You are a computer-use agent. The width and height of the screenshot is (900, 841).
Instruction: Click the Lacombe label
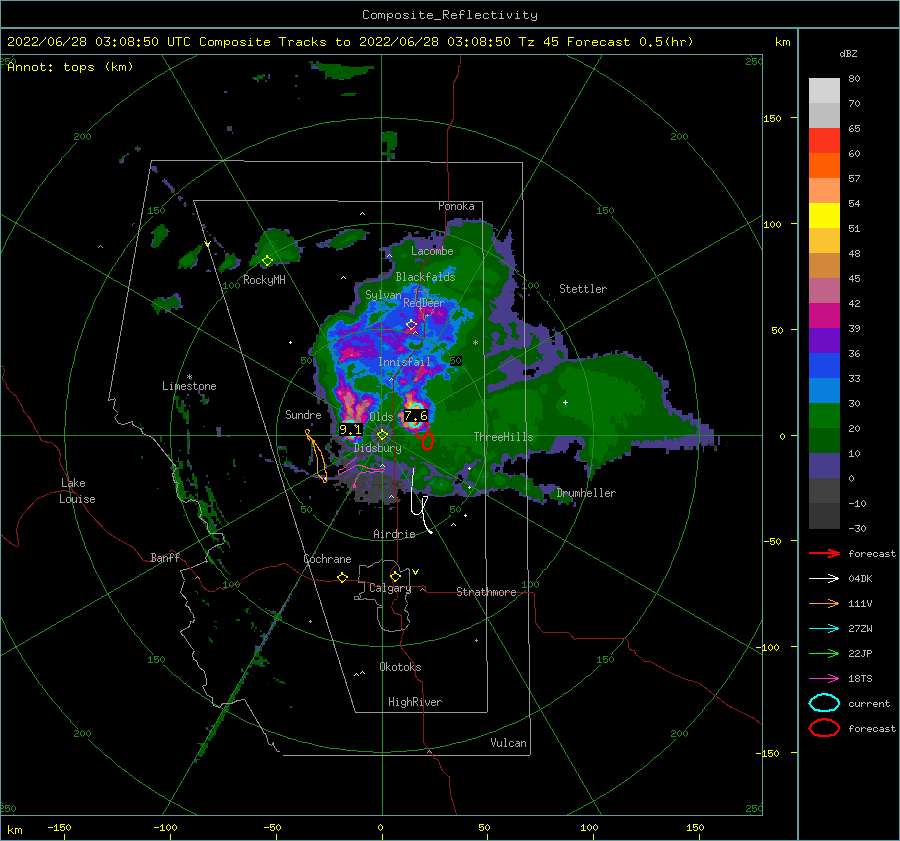432,251
